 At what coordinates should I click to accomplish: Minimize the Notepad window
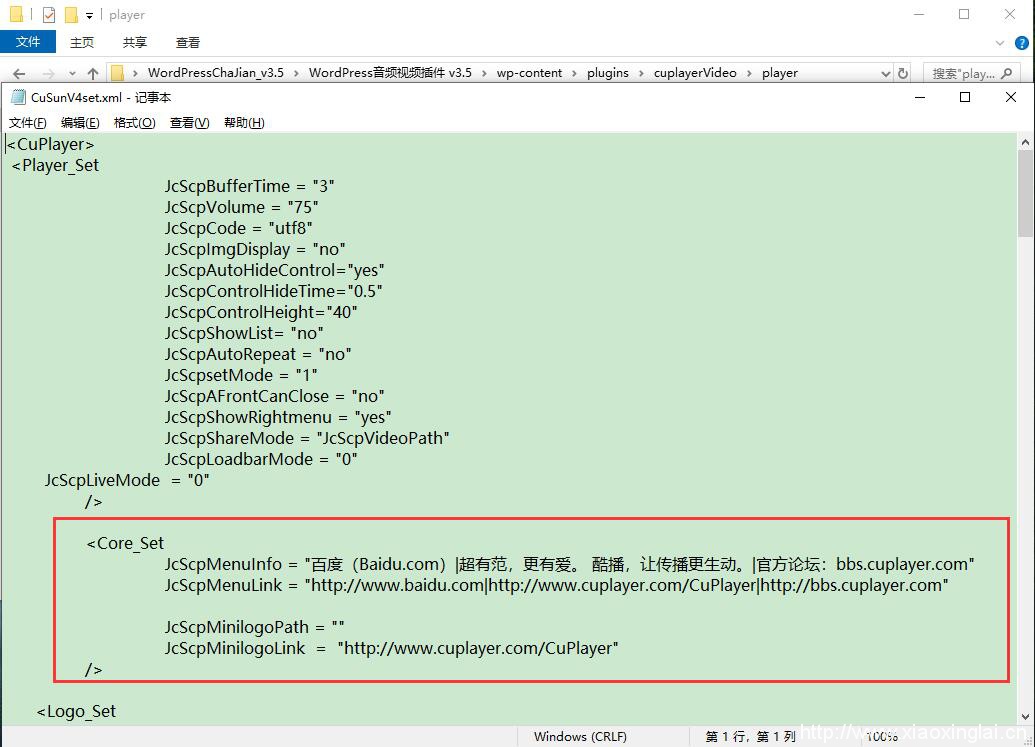pyautogui.click(x=920, y=98)
